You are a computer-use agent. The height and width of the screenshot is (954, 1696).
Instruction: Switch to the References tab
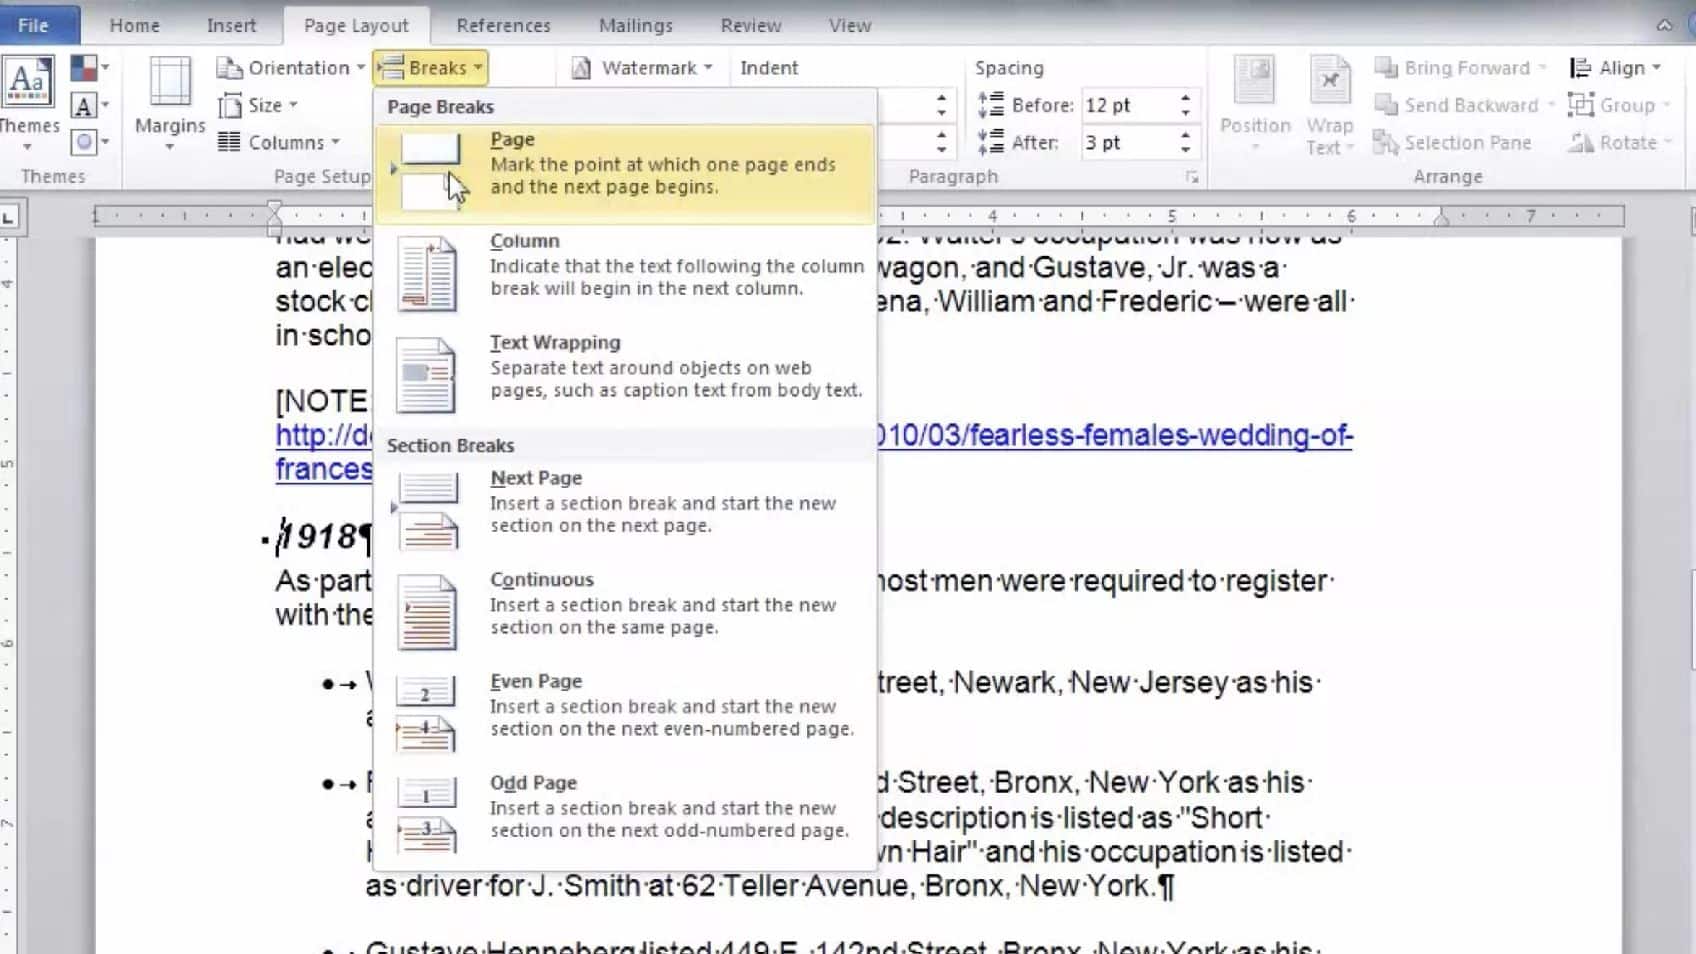[x=503, y=25]
